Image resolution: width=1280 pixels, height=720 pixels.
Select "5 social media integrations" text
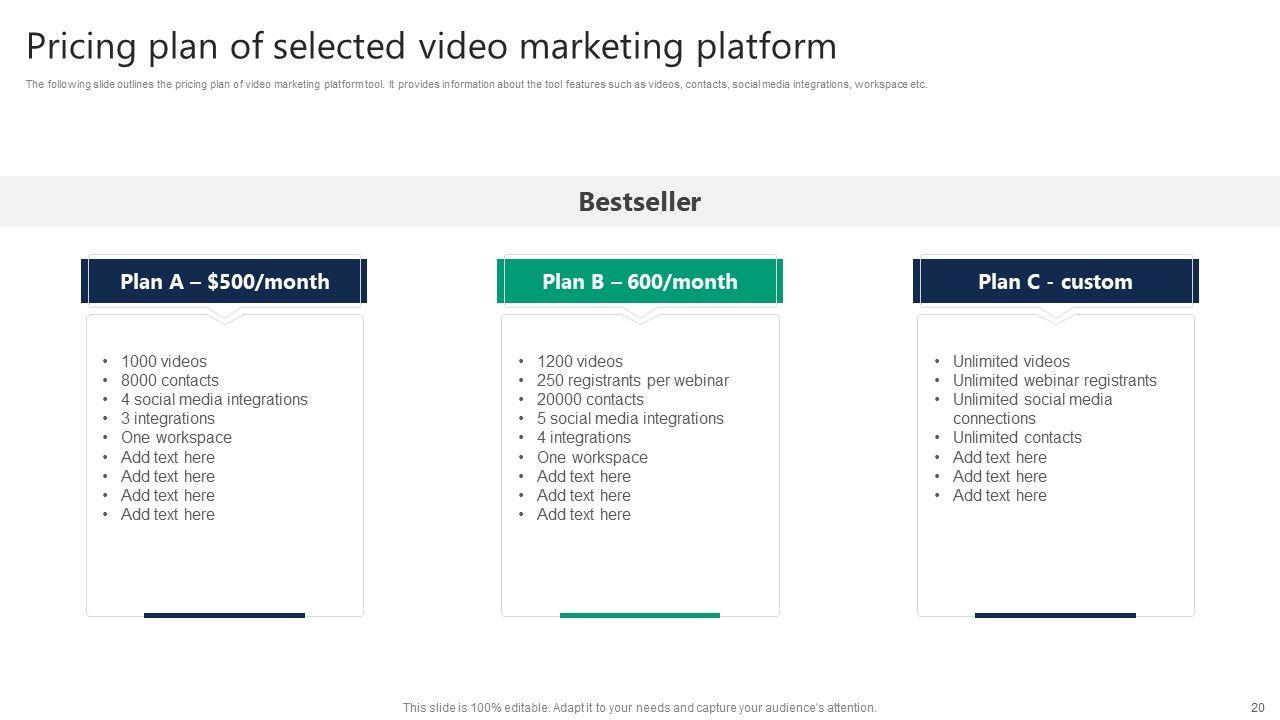(630, 418)
